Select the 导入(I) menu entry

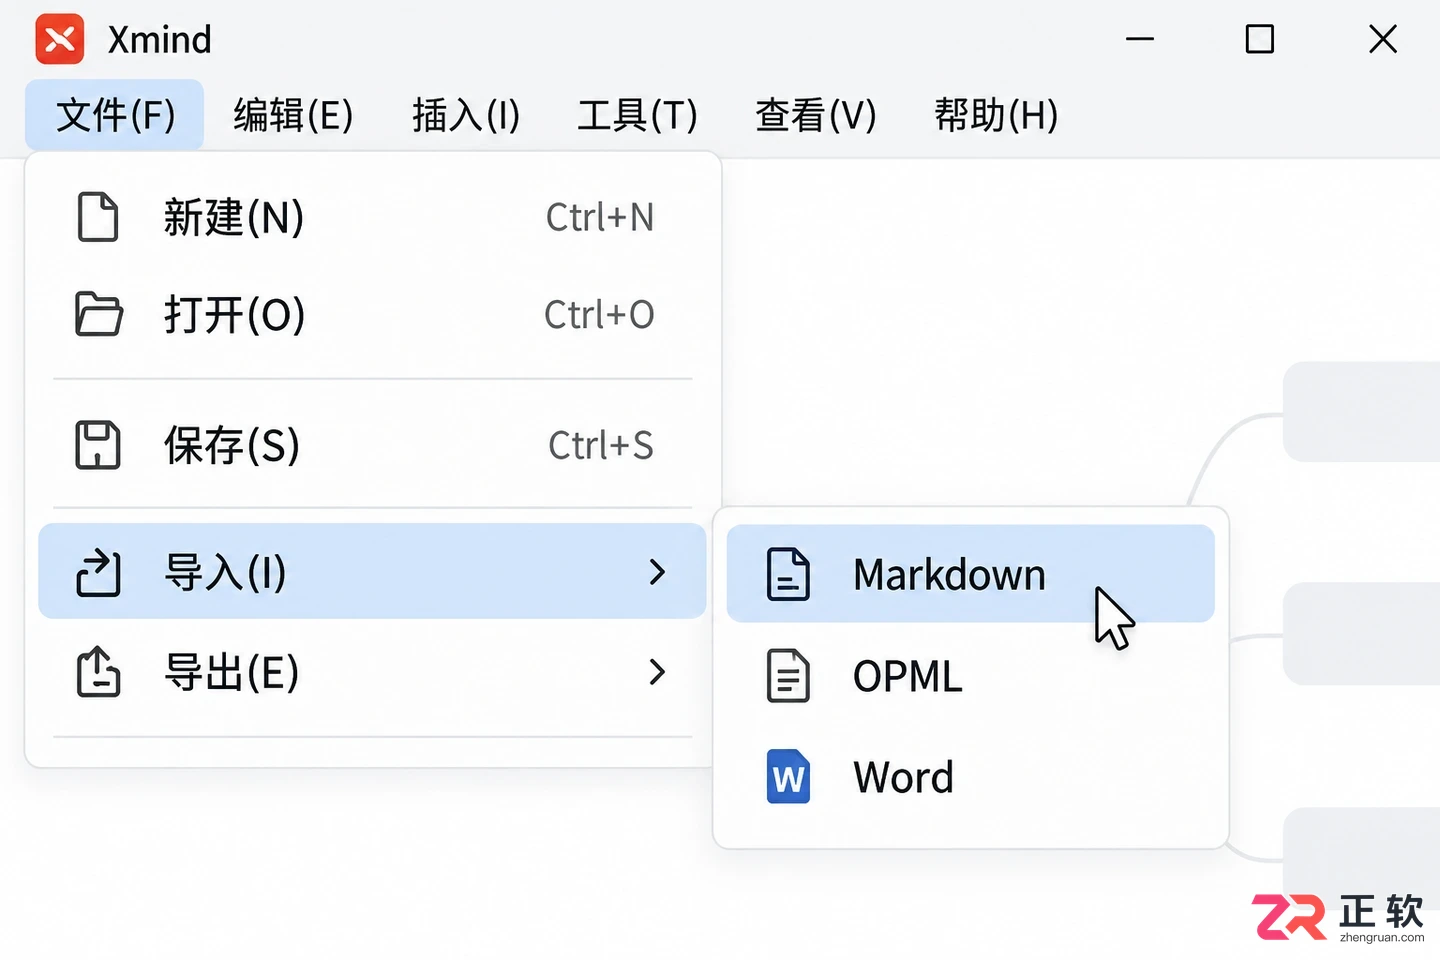click(x=373, y=571)
